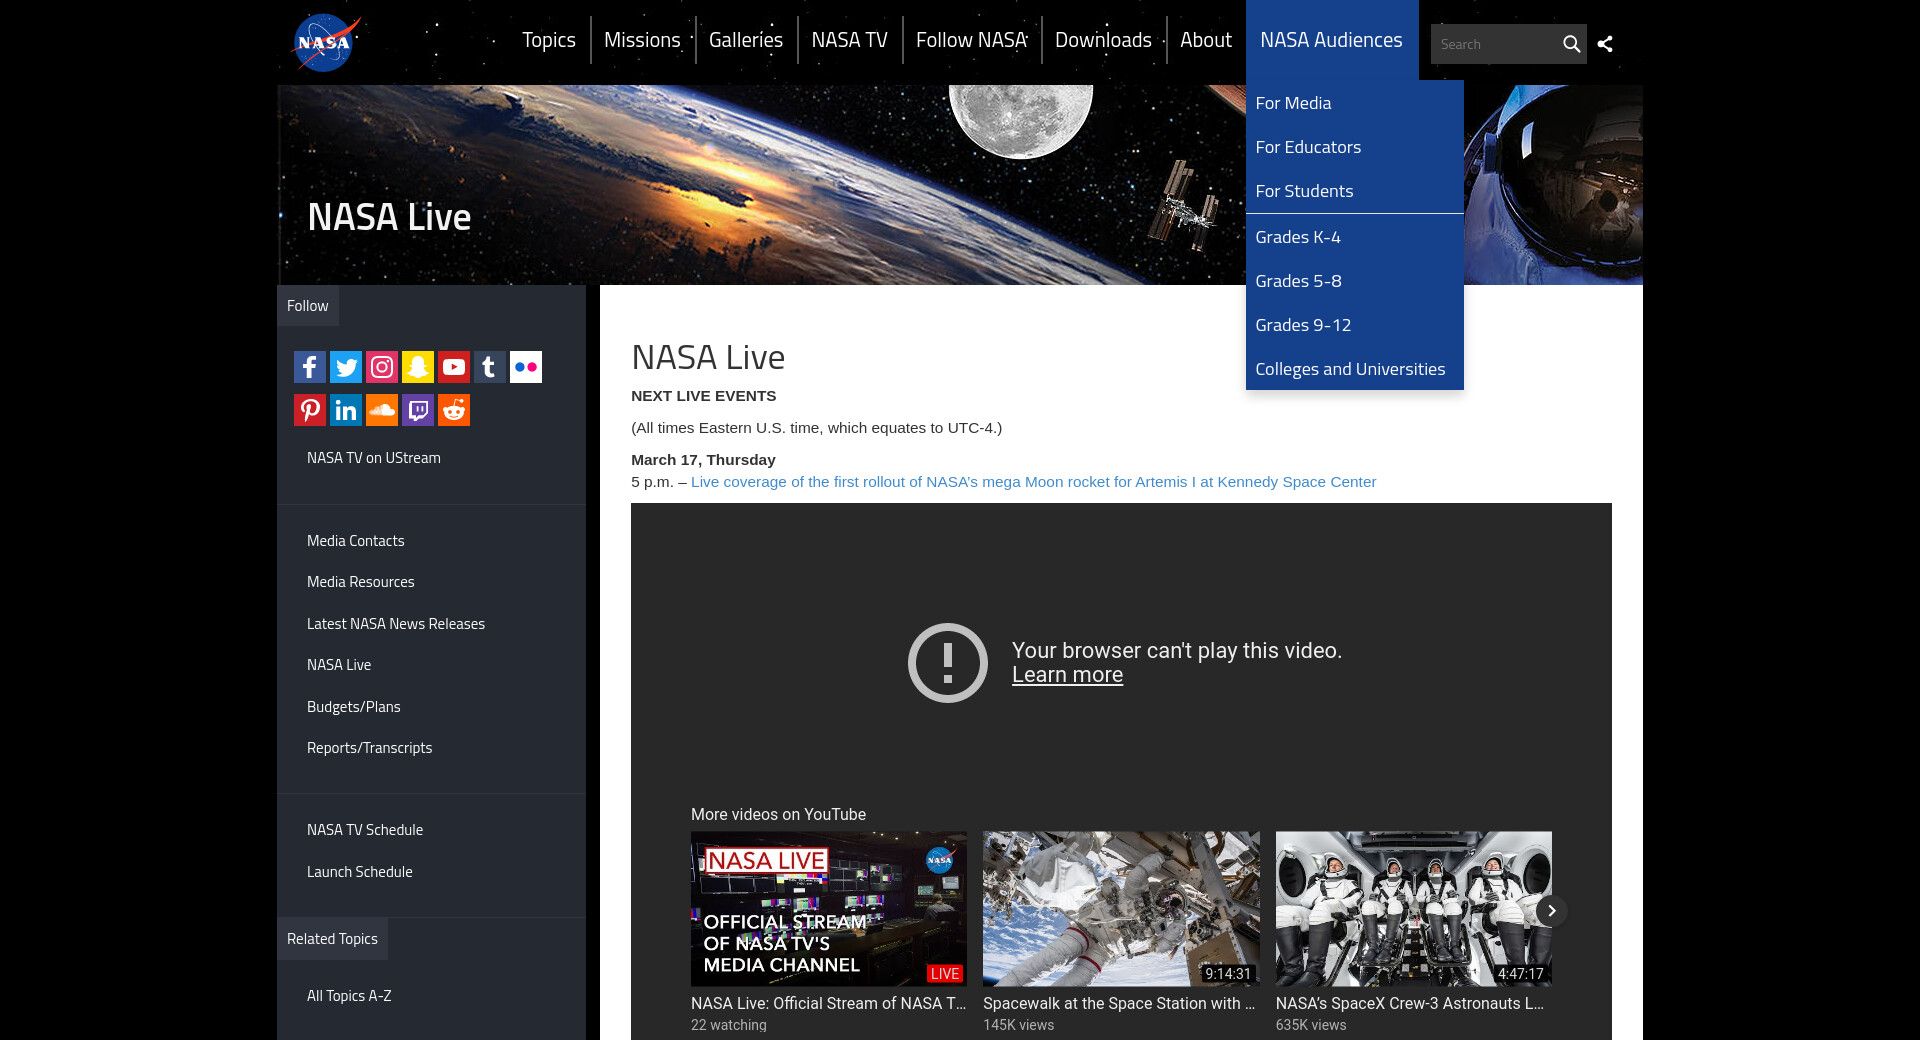This screenshot has width=1920, height=1040.
Task: Open NASA's Twitter icon
Action: (x=346, y=367)
